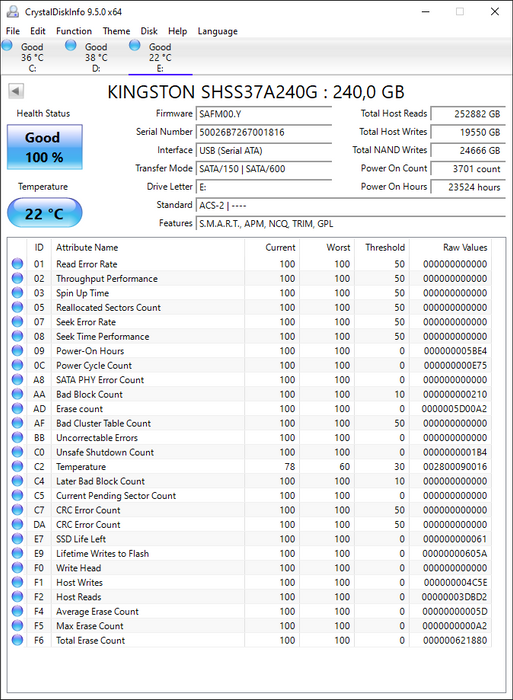Click the 22 °C temperature button
Viewport: 513px width, 700px height.
45,213
